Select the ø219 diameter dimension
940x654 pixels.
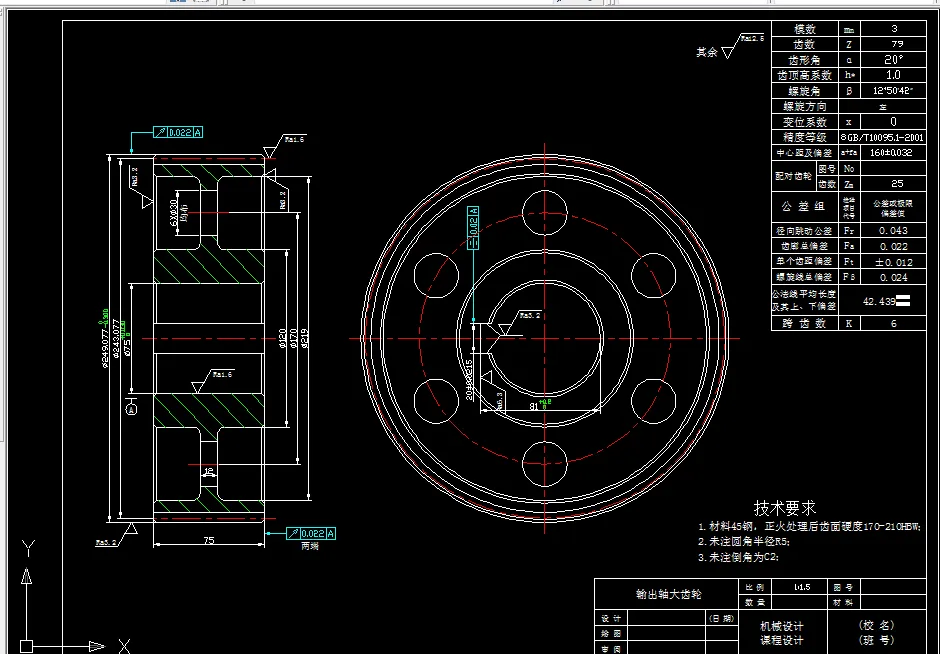tap(305, 339)
